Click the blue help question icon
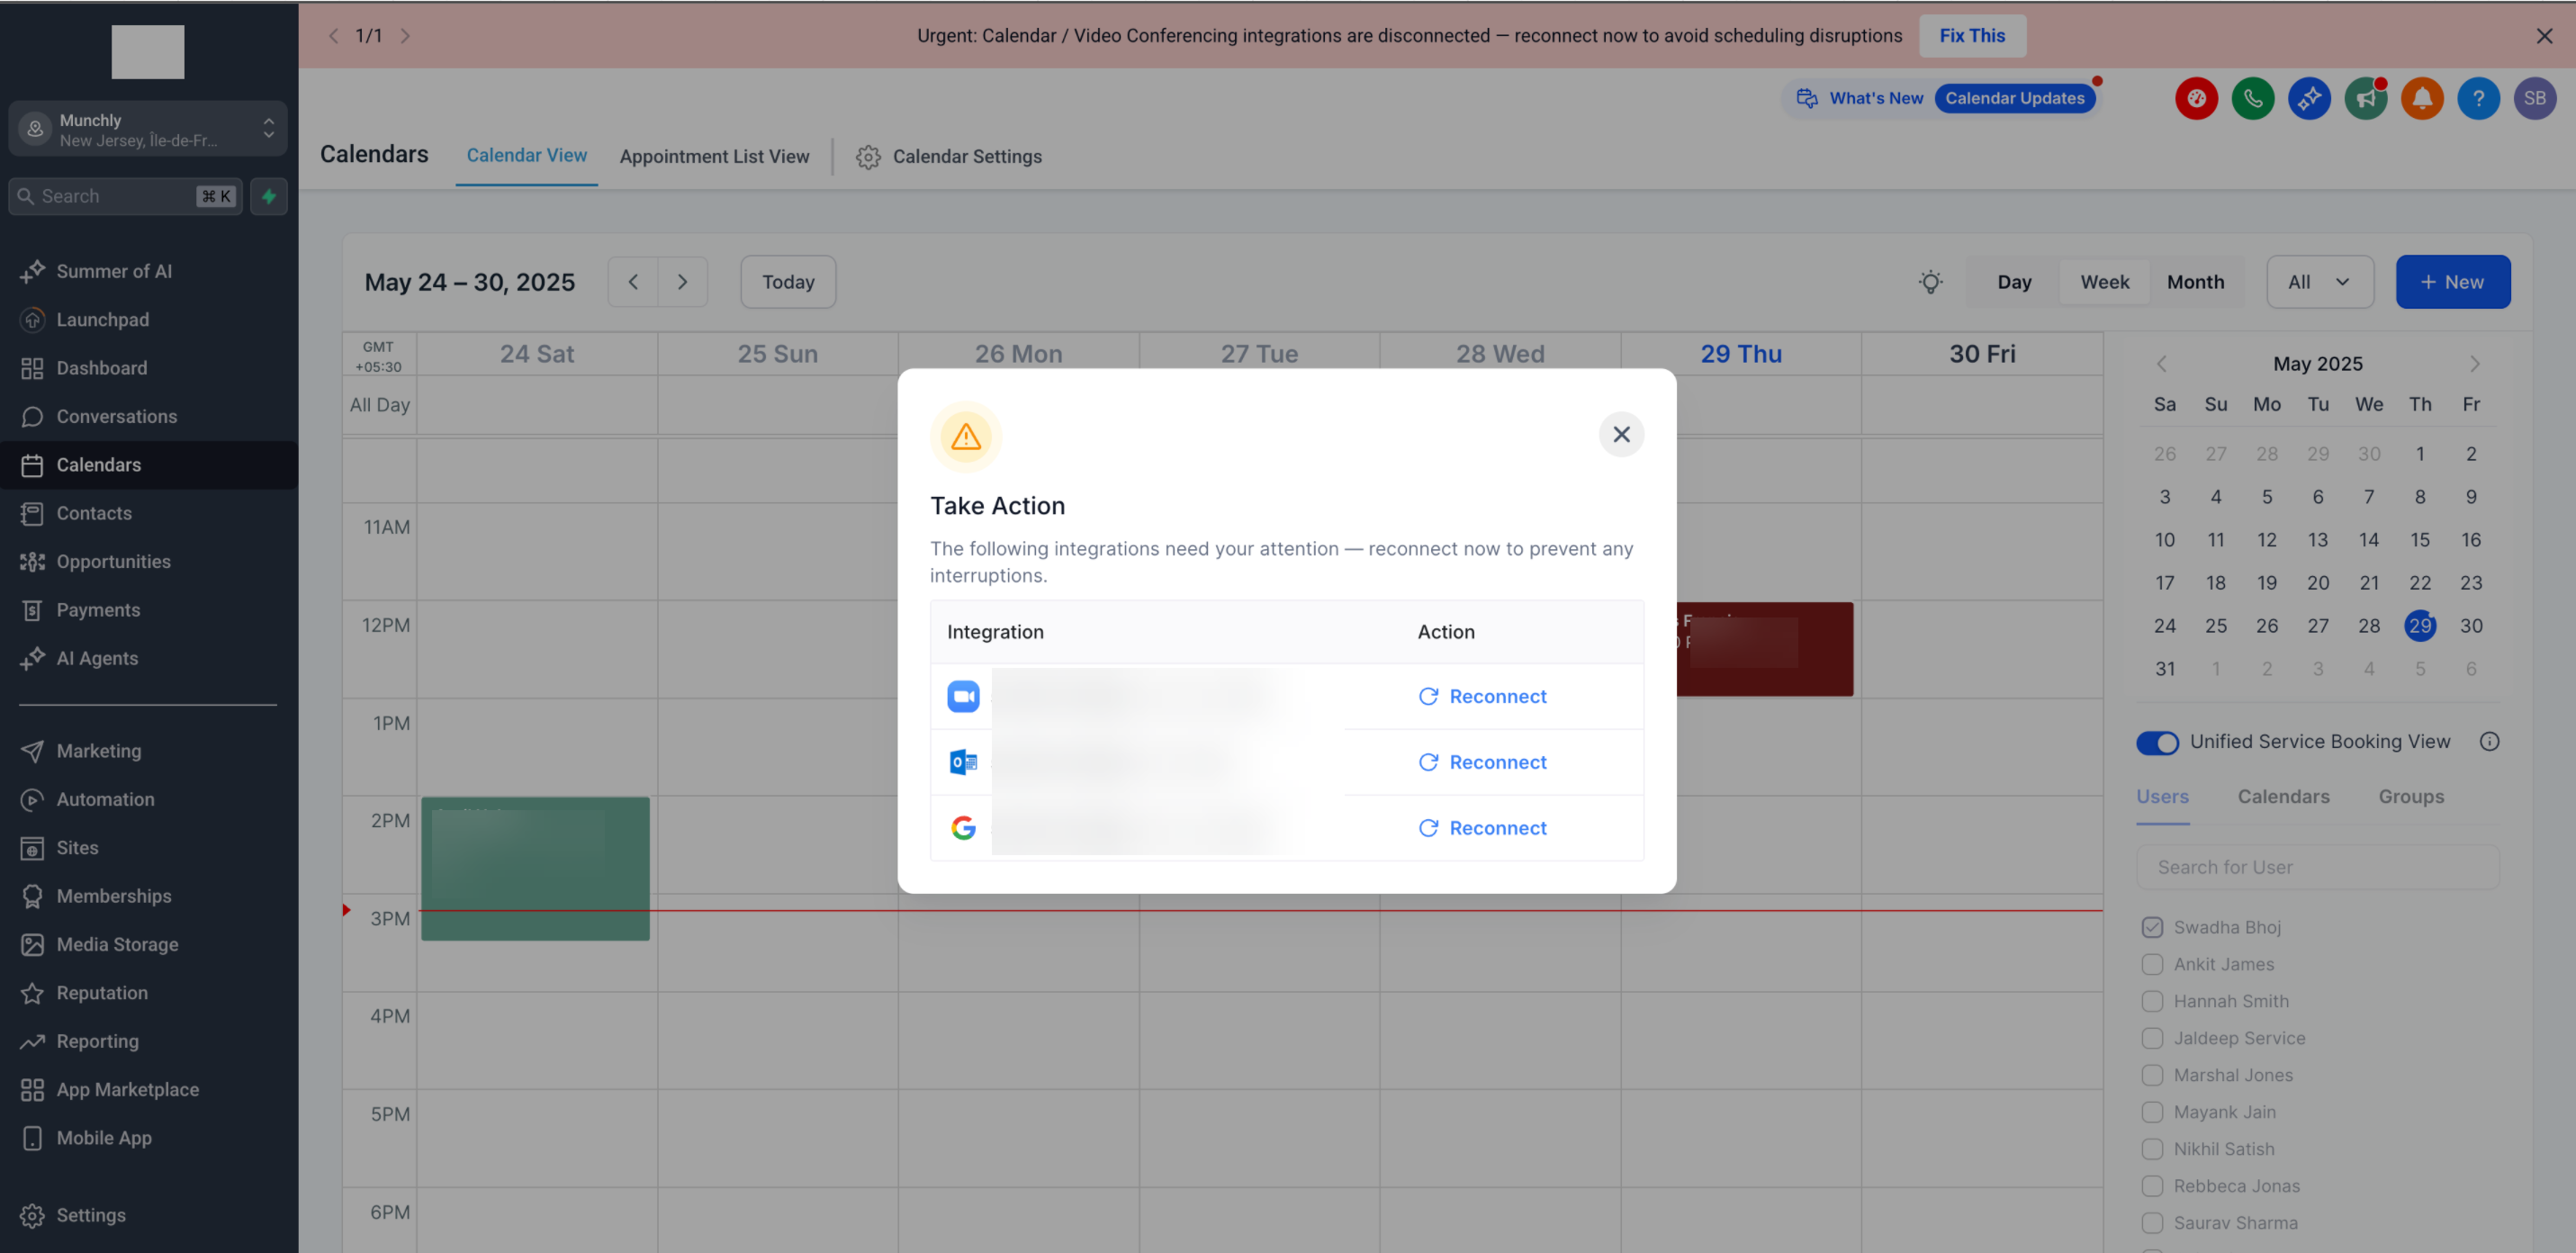Screen dimensions: 2576x1253 tap(2477, 98)
